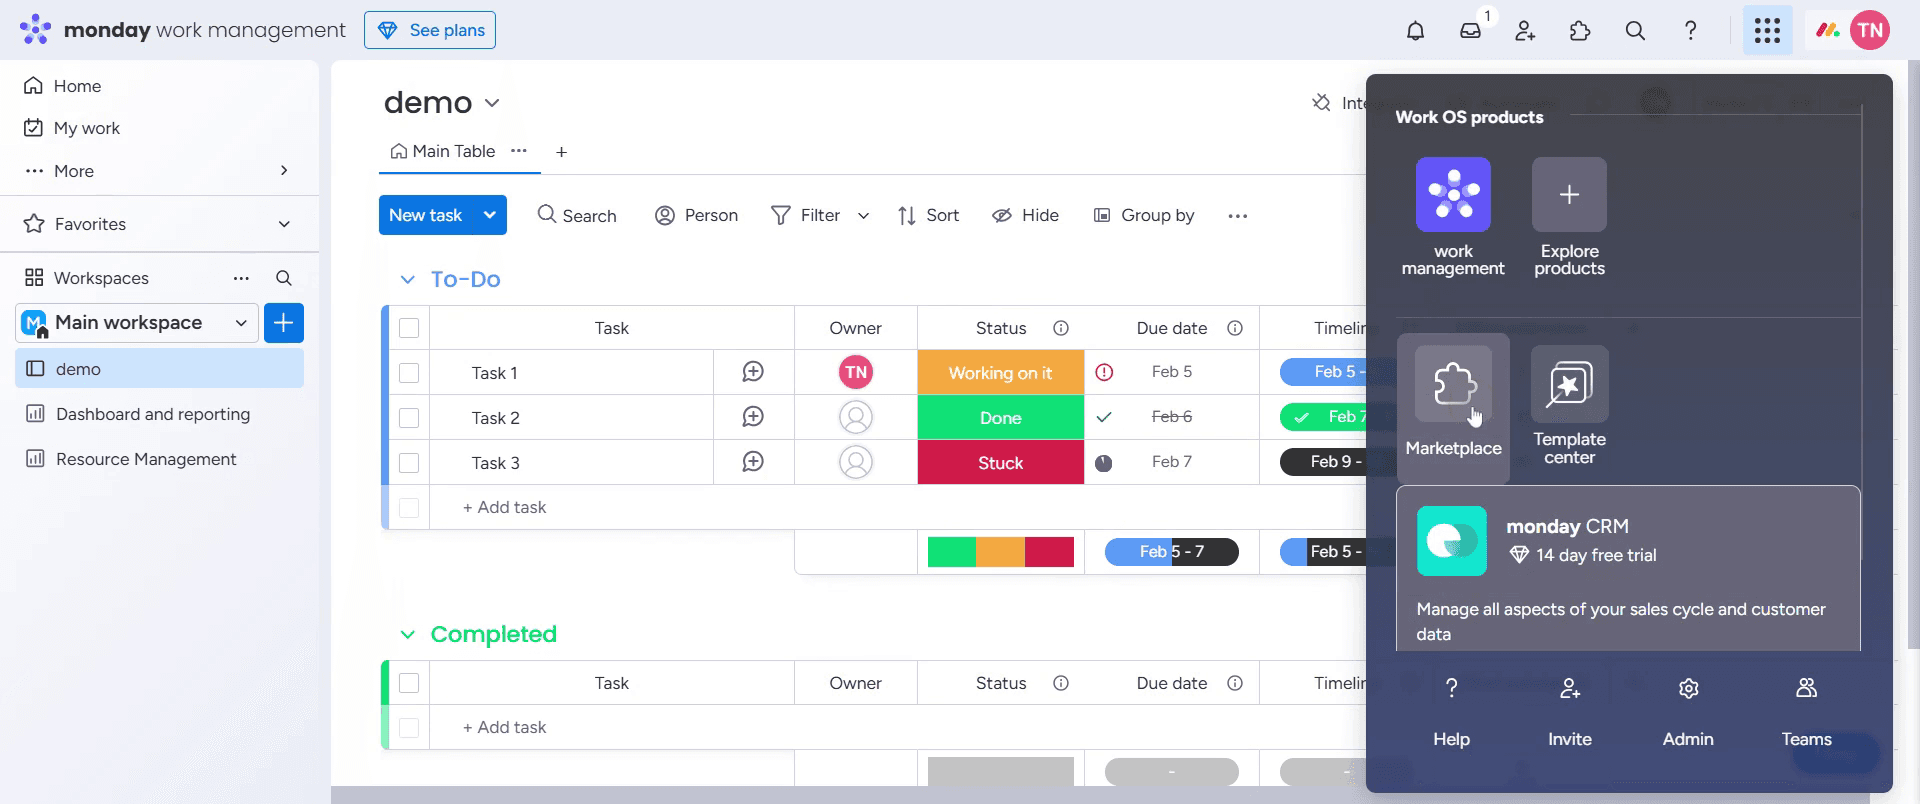Viewport: 1920px width, 804px height.
Task: Switch to Main Table tab
Action: 443,151
